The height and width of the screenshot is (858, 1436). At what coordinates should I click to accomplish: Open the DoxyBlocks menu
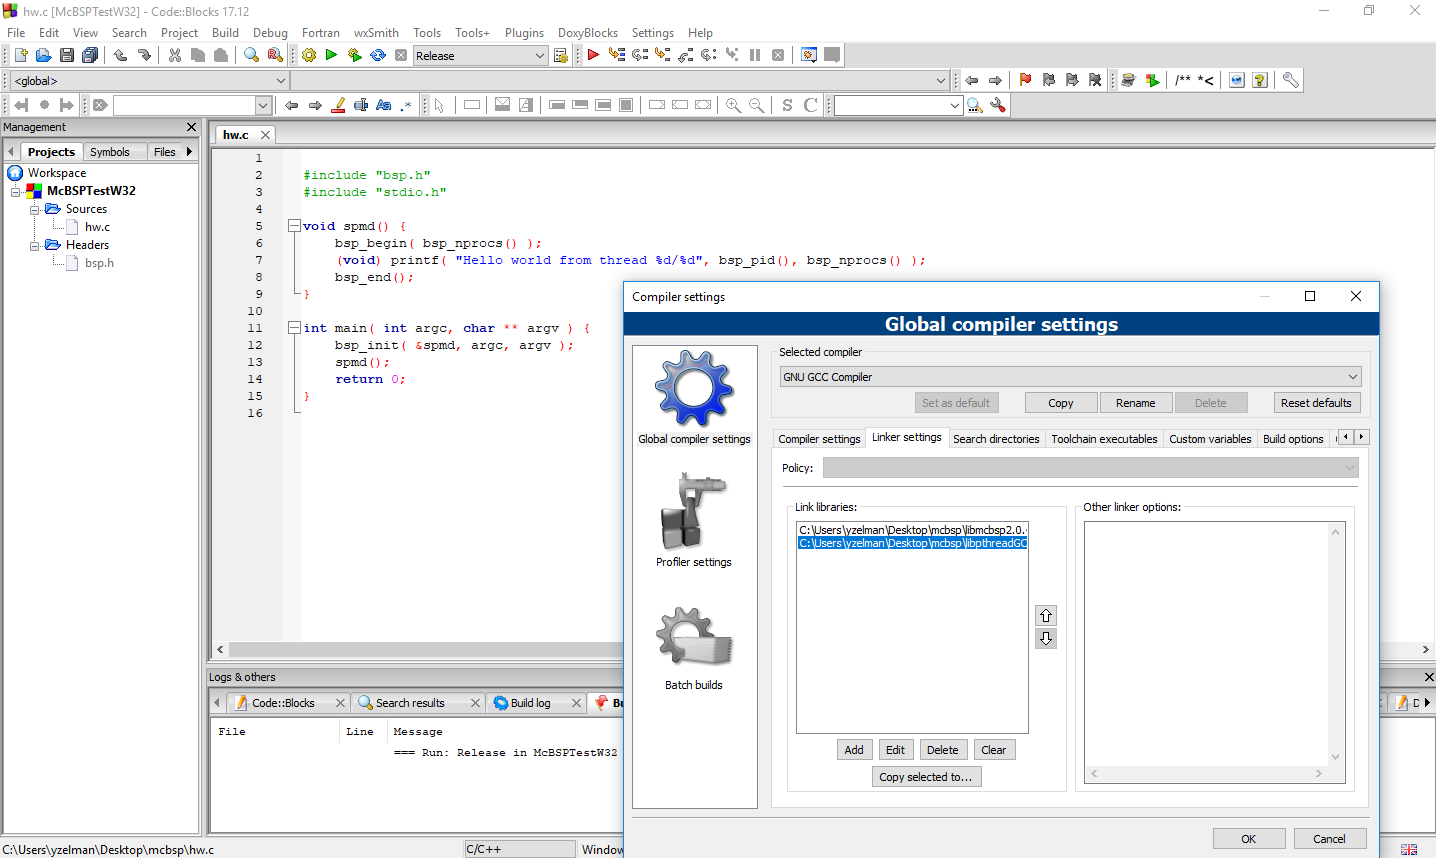[x=587, y=33]
